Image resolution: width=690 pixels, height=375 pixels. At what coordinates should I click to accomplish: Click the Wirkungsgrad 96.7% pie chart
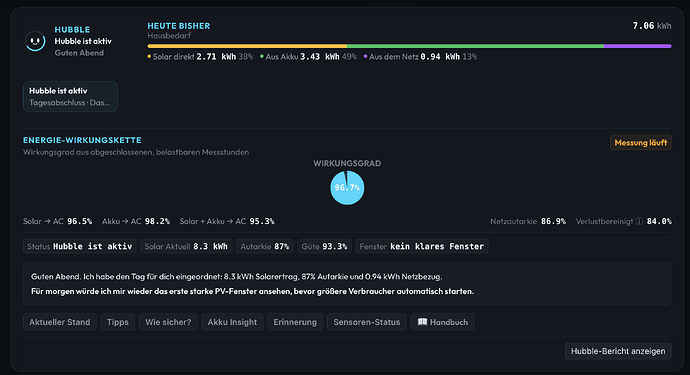pos(347,188)
